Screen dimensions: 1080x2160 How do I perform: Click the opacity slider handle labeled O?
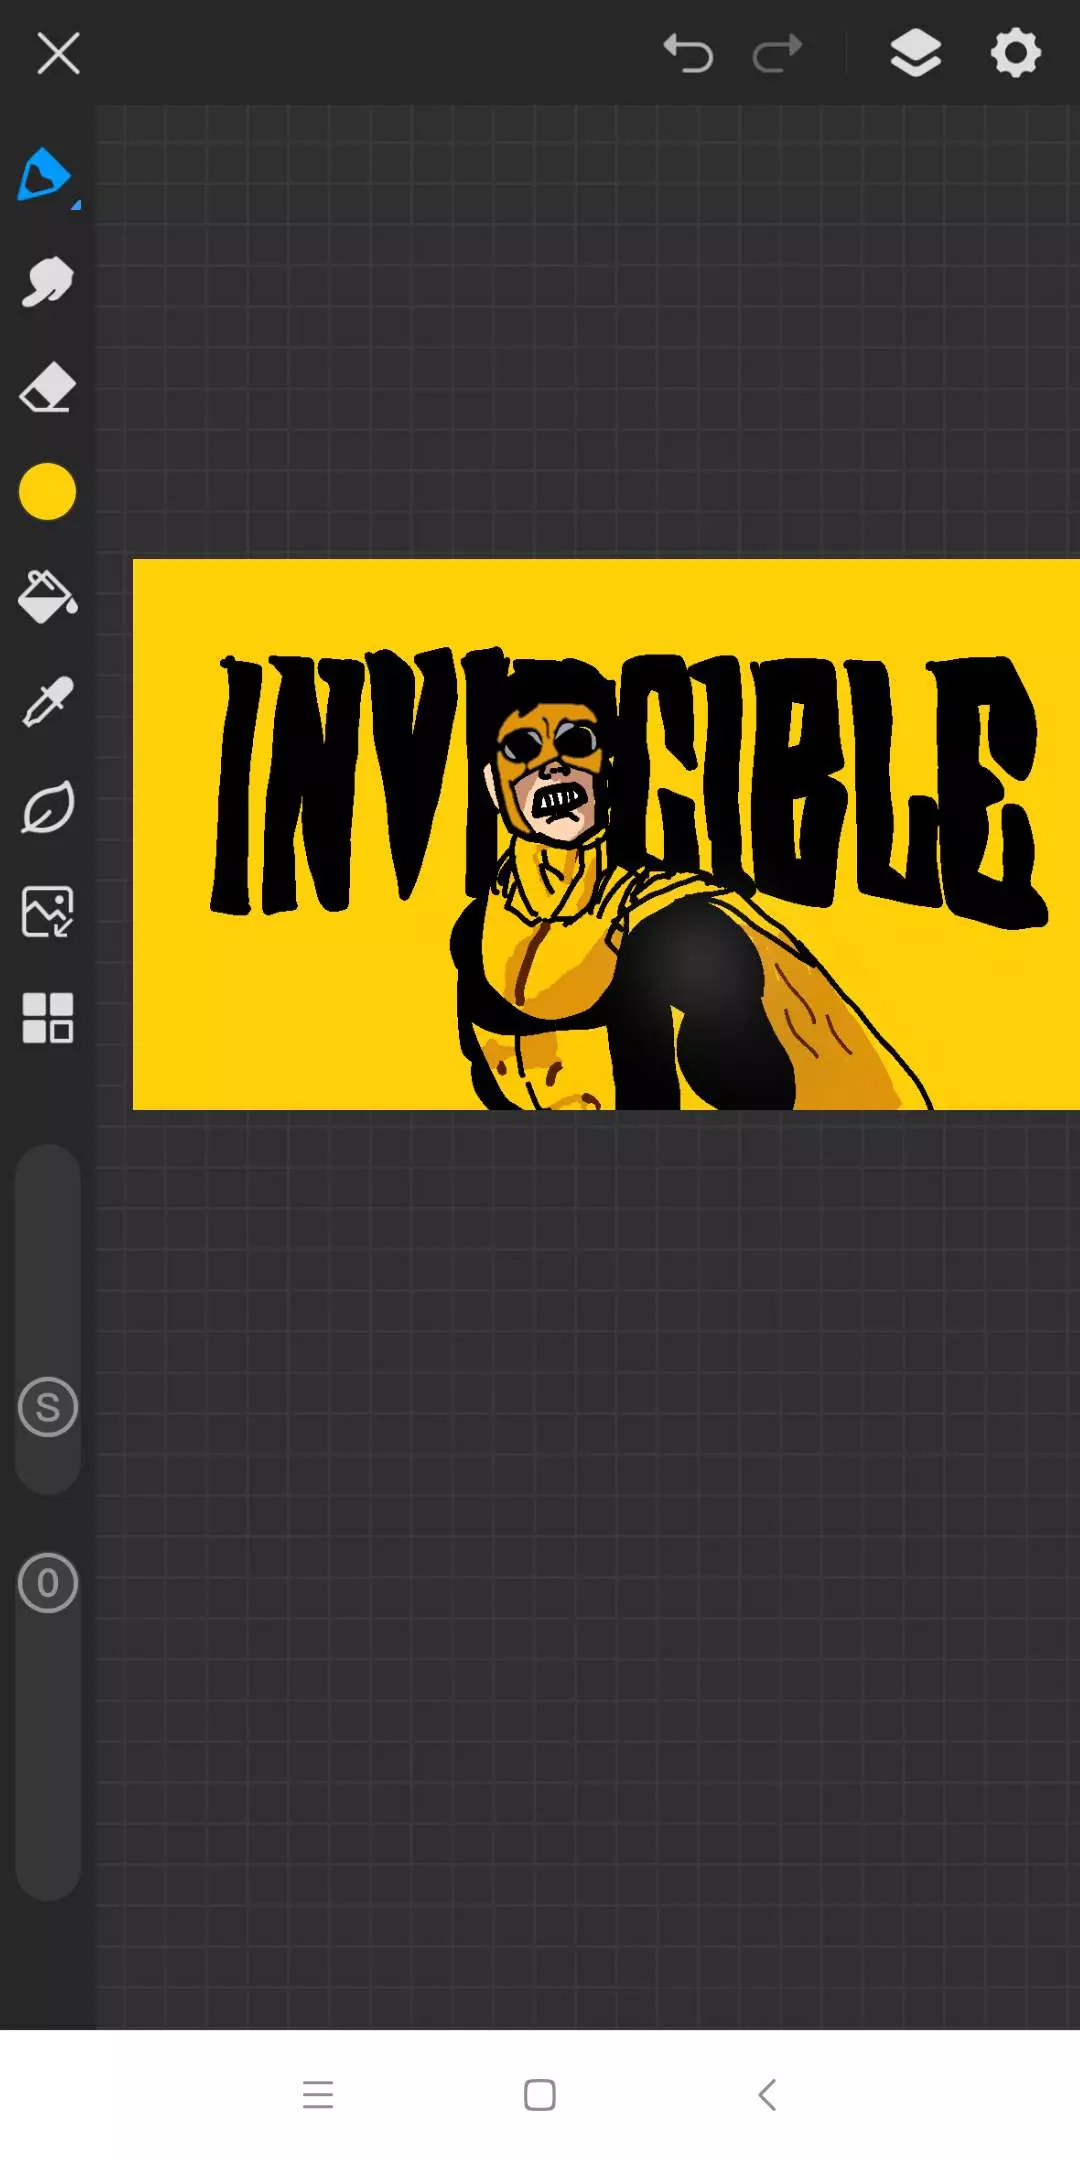click(x=48, y=1583)
